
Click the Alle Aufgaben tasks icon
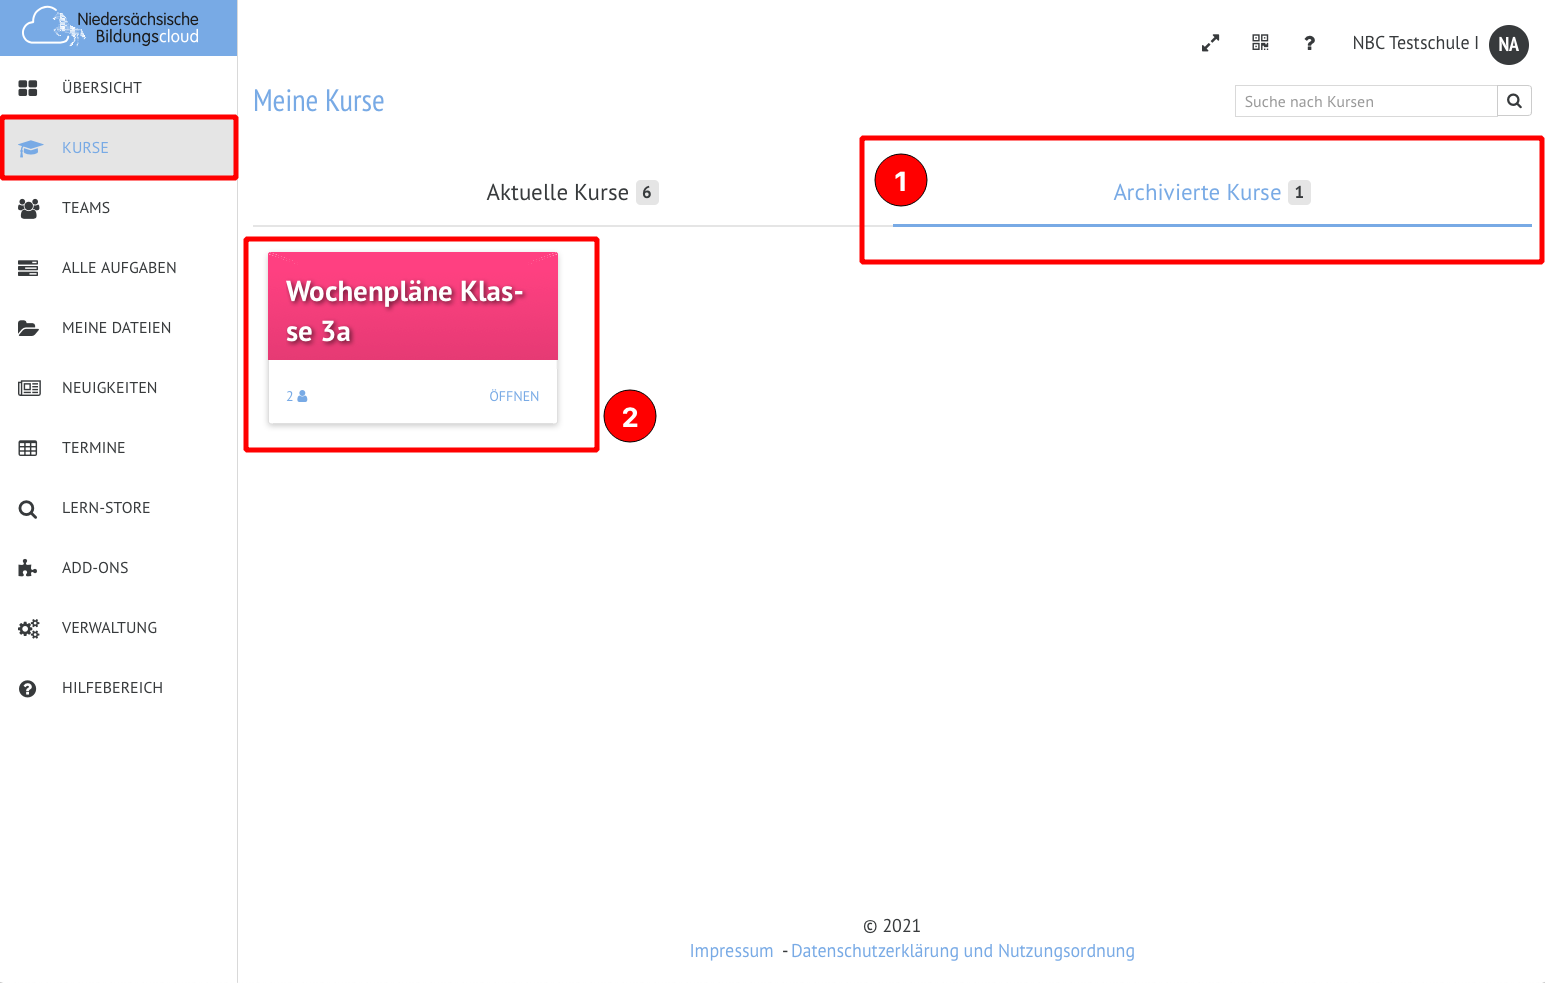[28, 268]
